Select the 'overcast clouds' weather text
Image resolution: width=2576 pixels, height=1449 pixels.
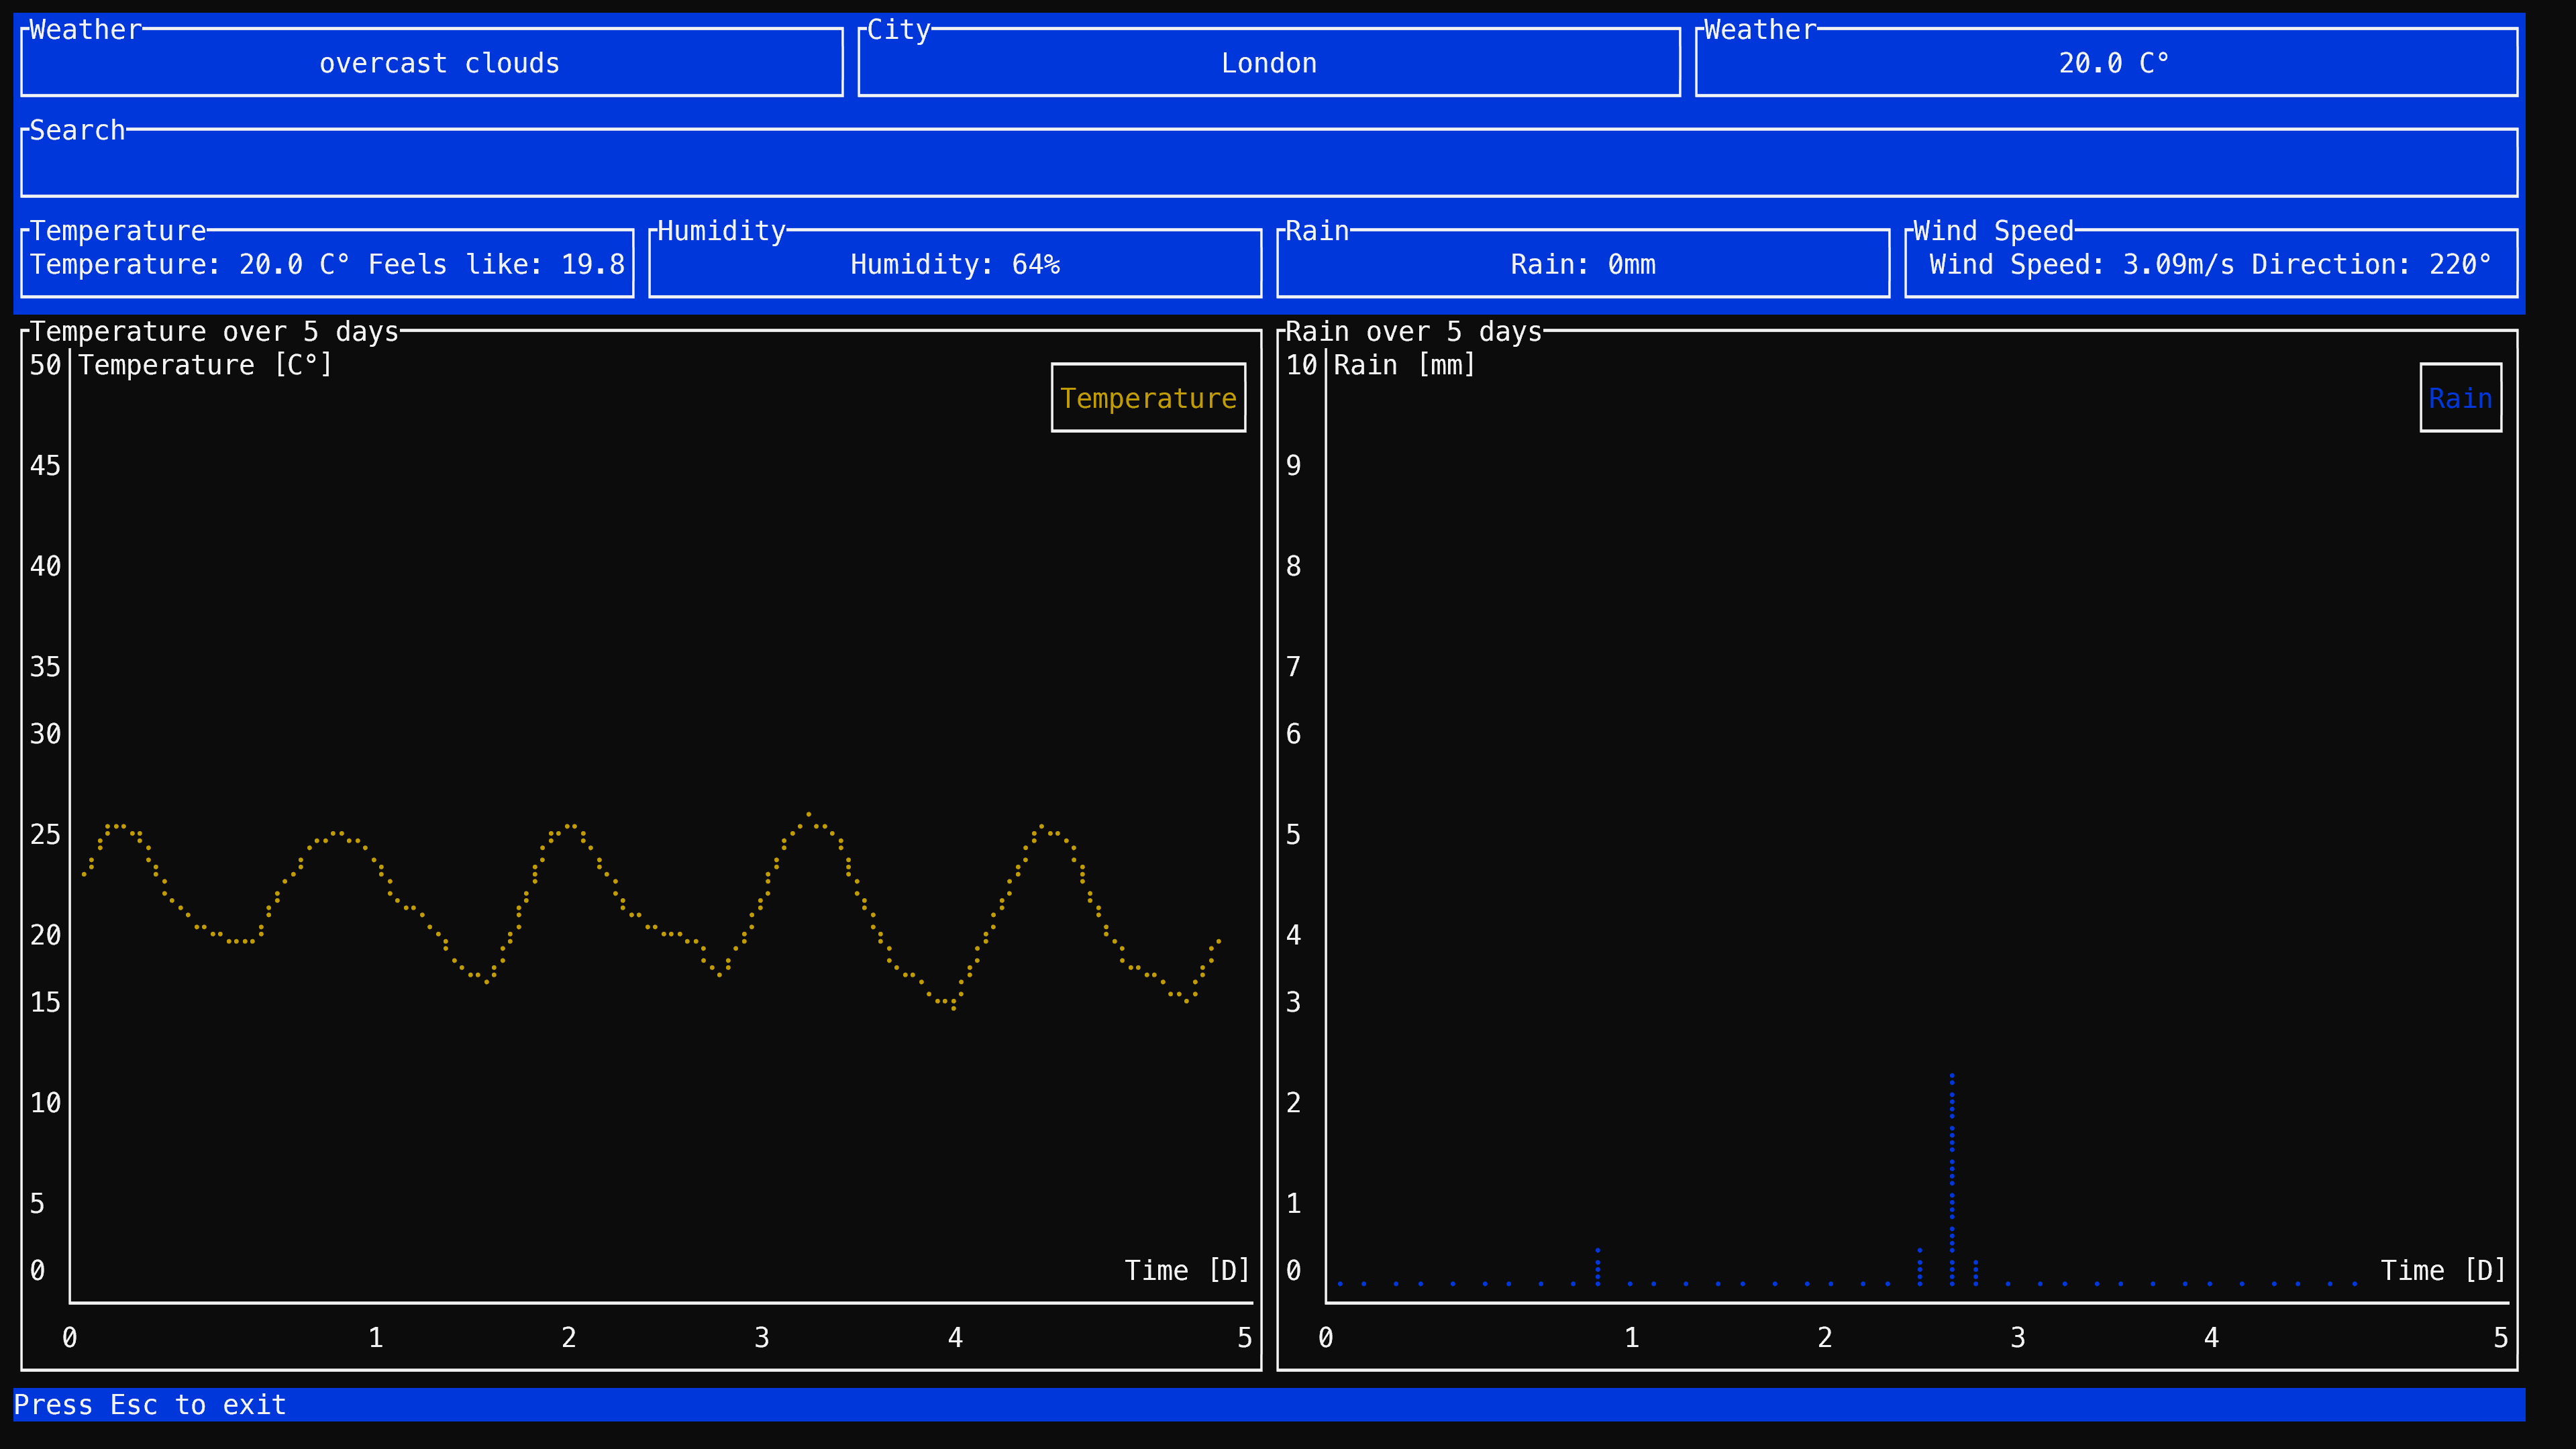pos(439,64)
